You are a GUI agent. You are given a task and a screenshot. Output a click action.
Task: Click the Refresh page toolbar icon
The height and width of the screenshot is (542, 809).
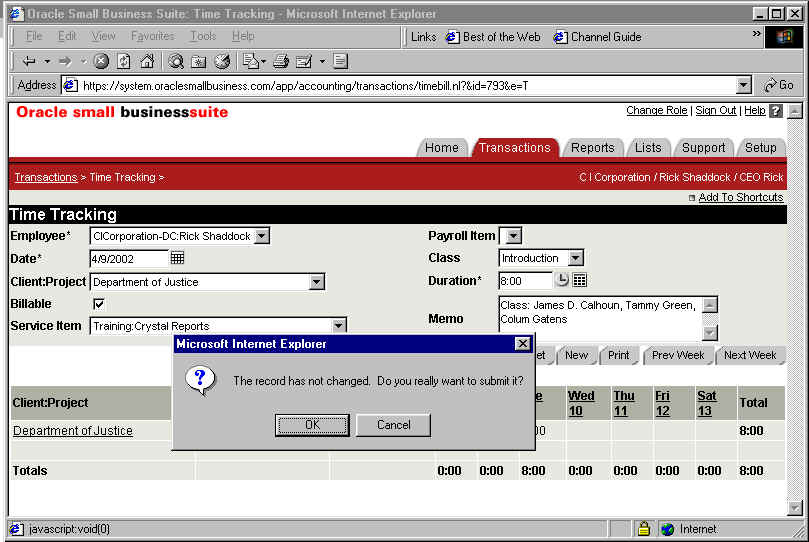(124, 62)
